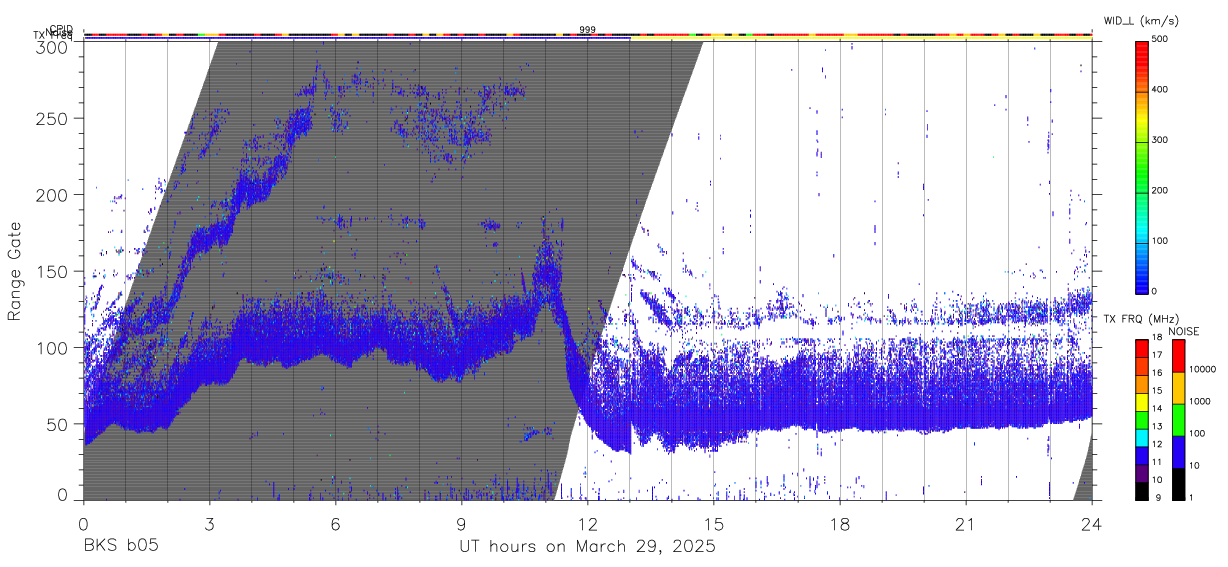The height and width of the screenshot is (567, 1228).
Task: Click the 200 tick on Range Gate axis
Action: coord(53,195)
